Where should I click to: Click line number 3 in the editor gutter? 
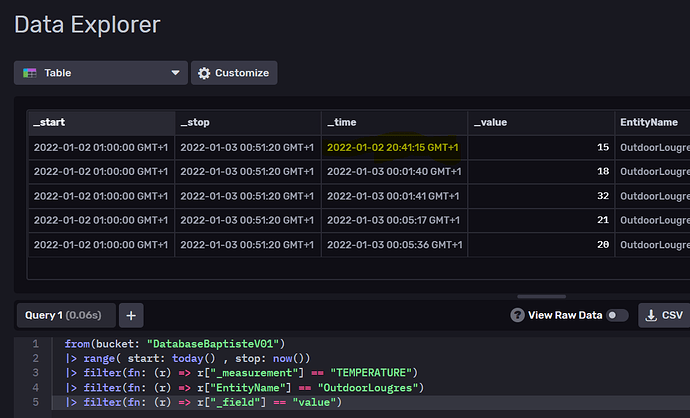pyautogui.click(x=36, y=373)
